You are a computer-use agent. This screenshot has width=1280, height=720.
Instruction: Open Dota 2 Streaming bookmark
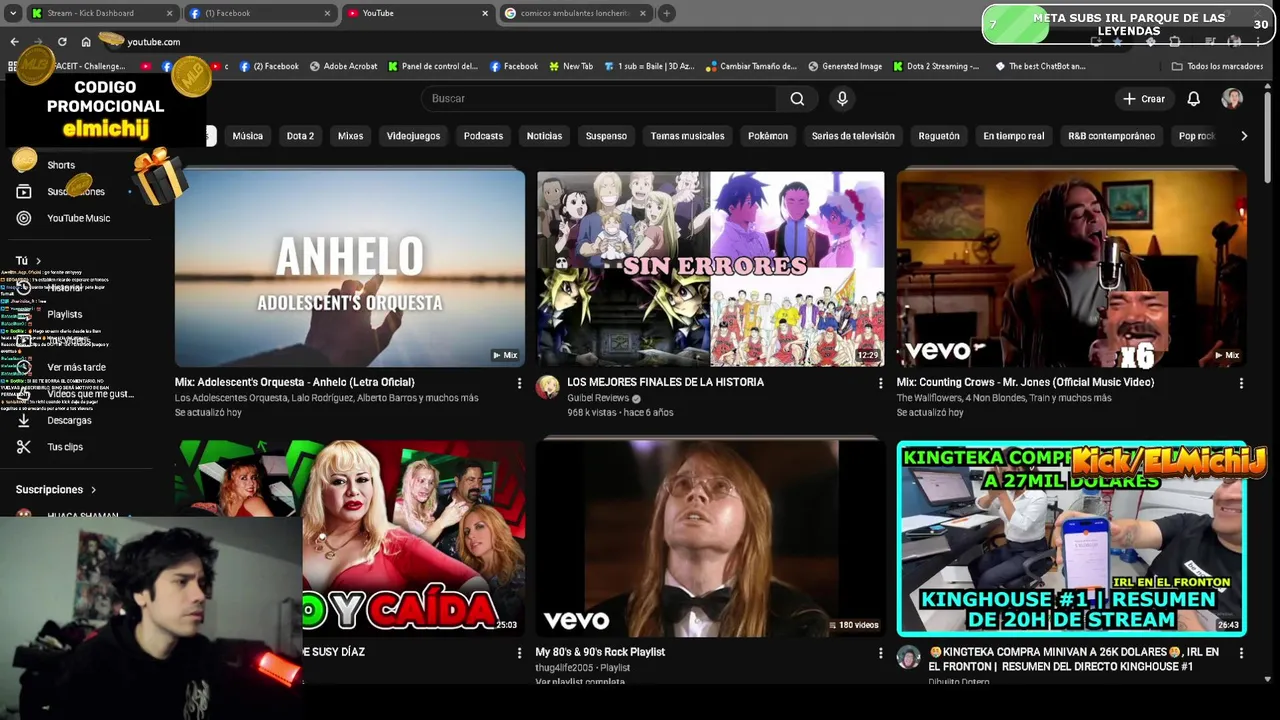click(x=936, y=66)
